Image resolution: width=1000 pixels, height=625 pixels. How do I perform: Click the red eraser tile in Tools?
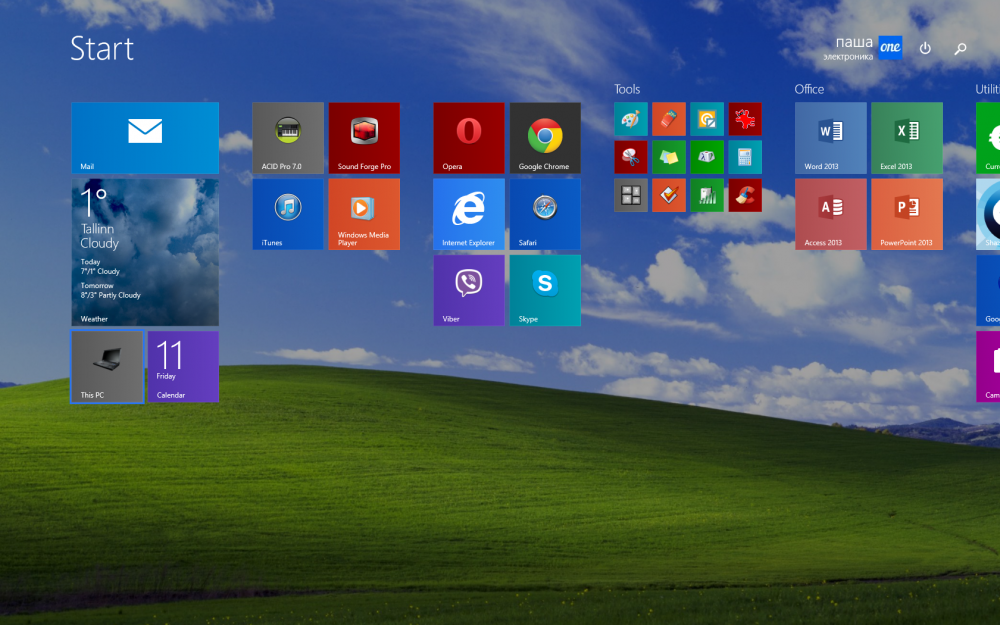pyautogui.click(x=669, y=119)
